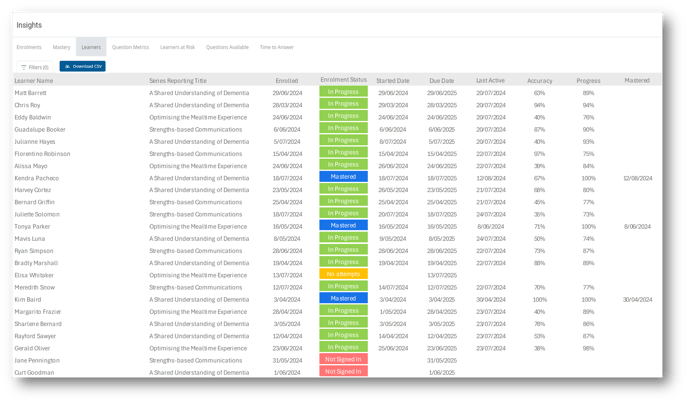Click the Progress column header
The height and width of the screenshot is (403, 688).
pyautogui.click(x=588, y=80)
